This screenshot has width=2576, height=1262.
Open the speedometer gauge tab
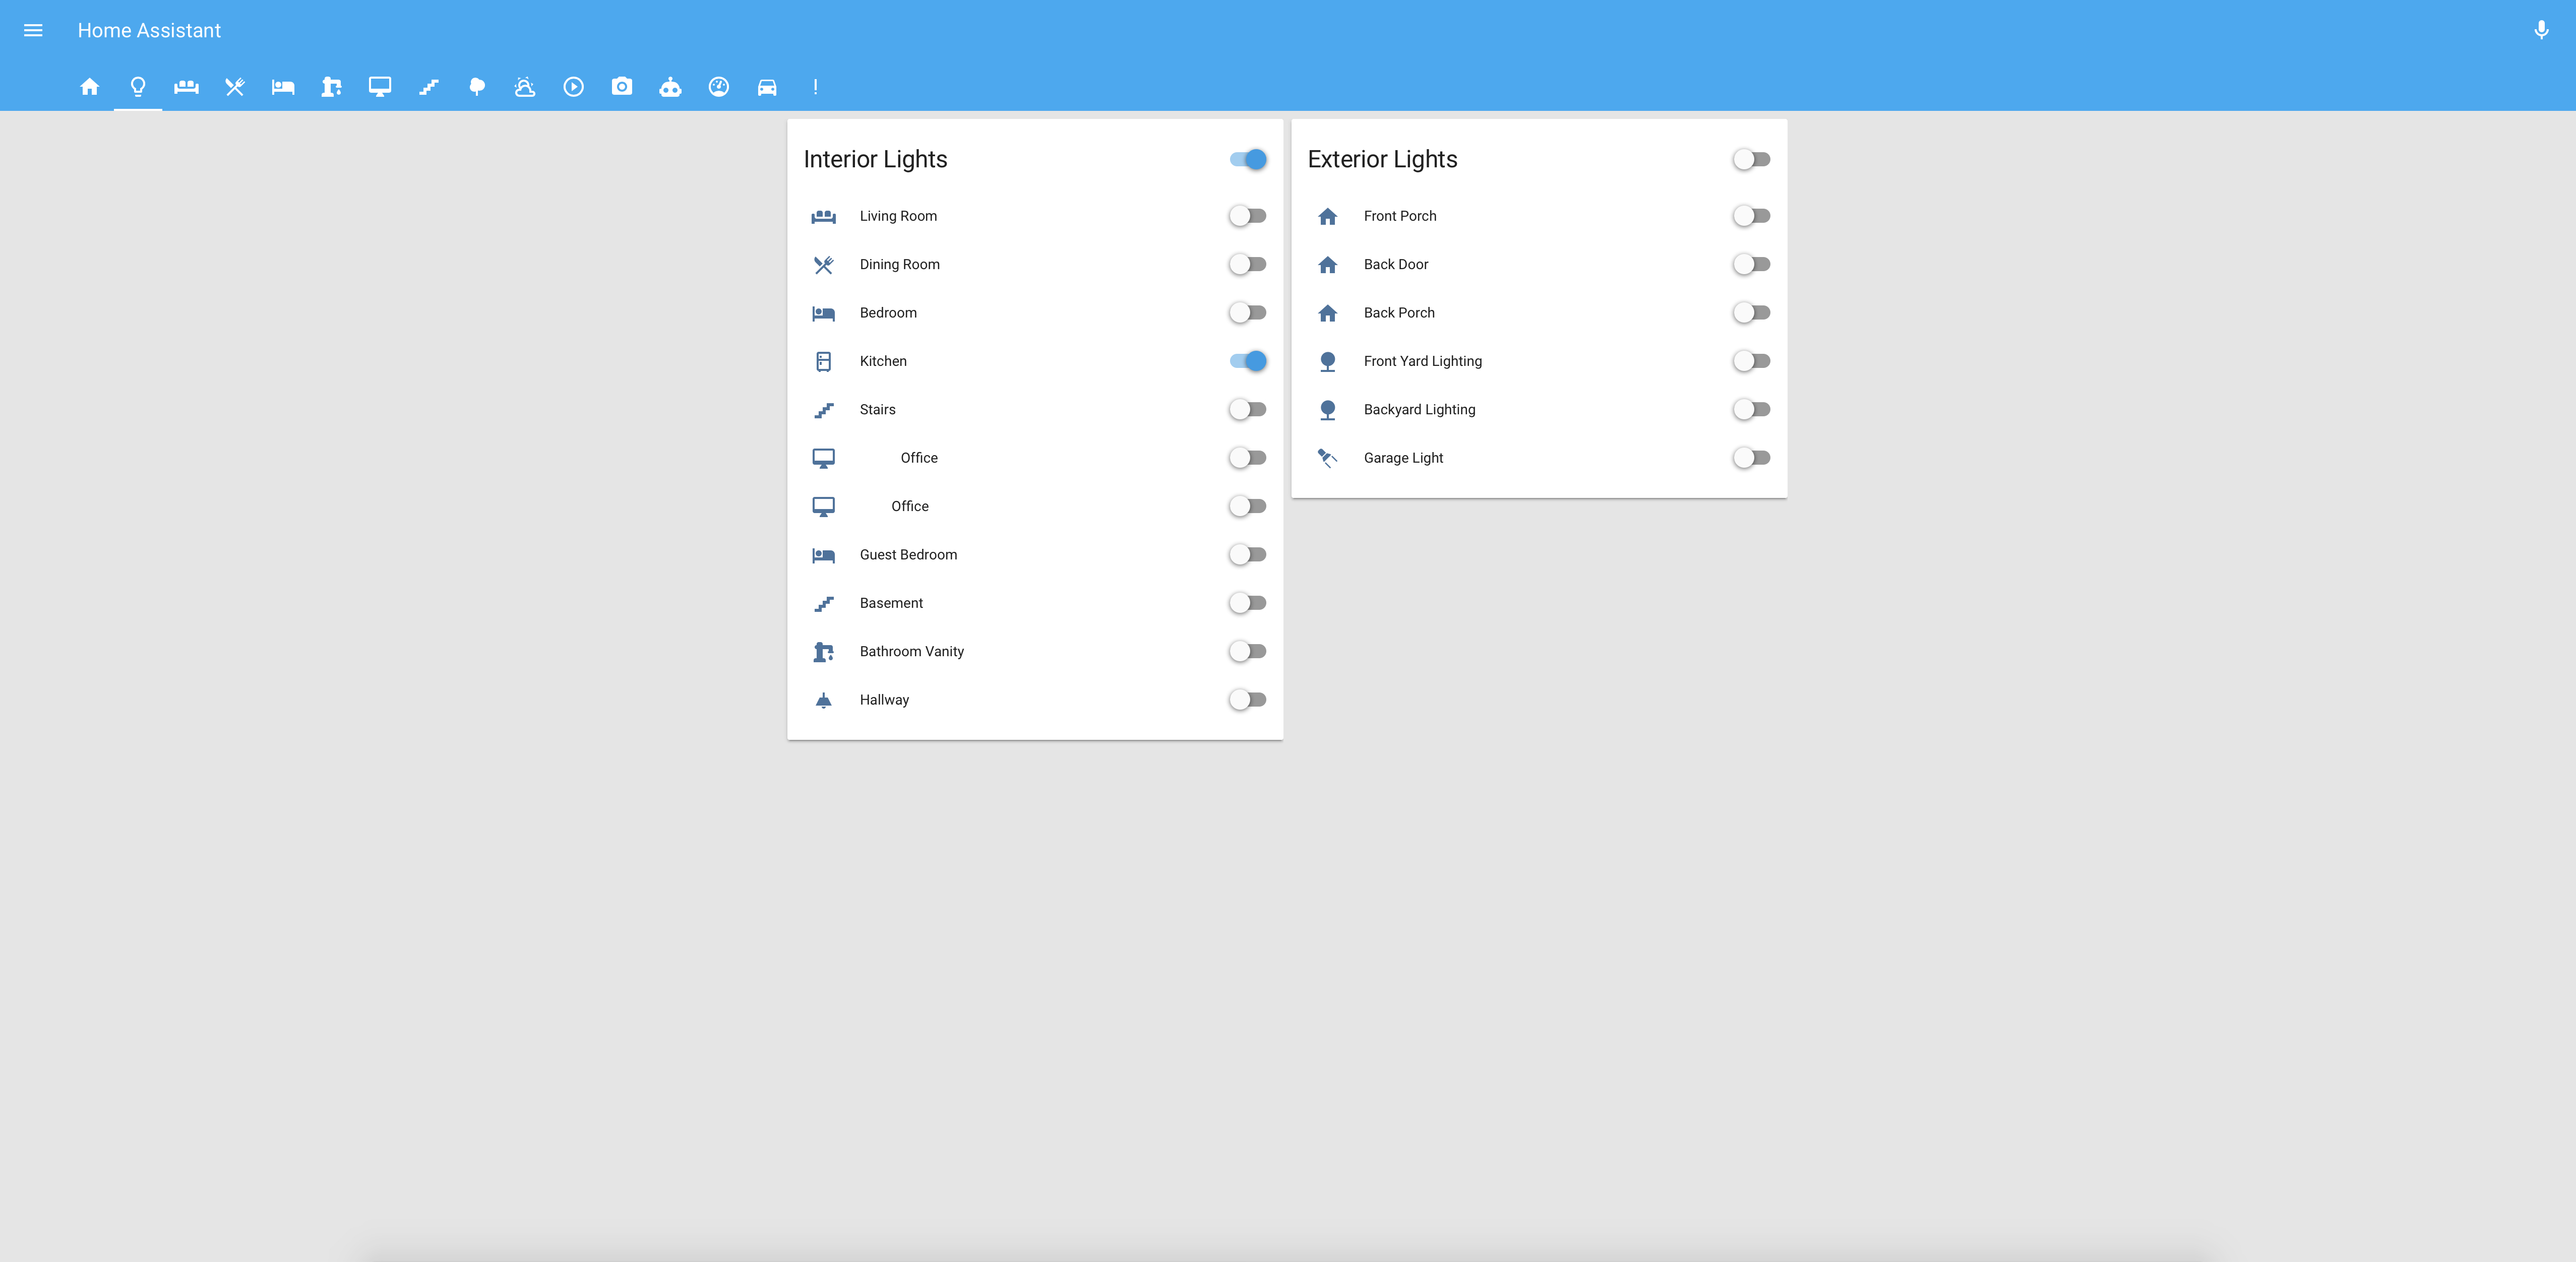click(719, 87)
